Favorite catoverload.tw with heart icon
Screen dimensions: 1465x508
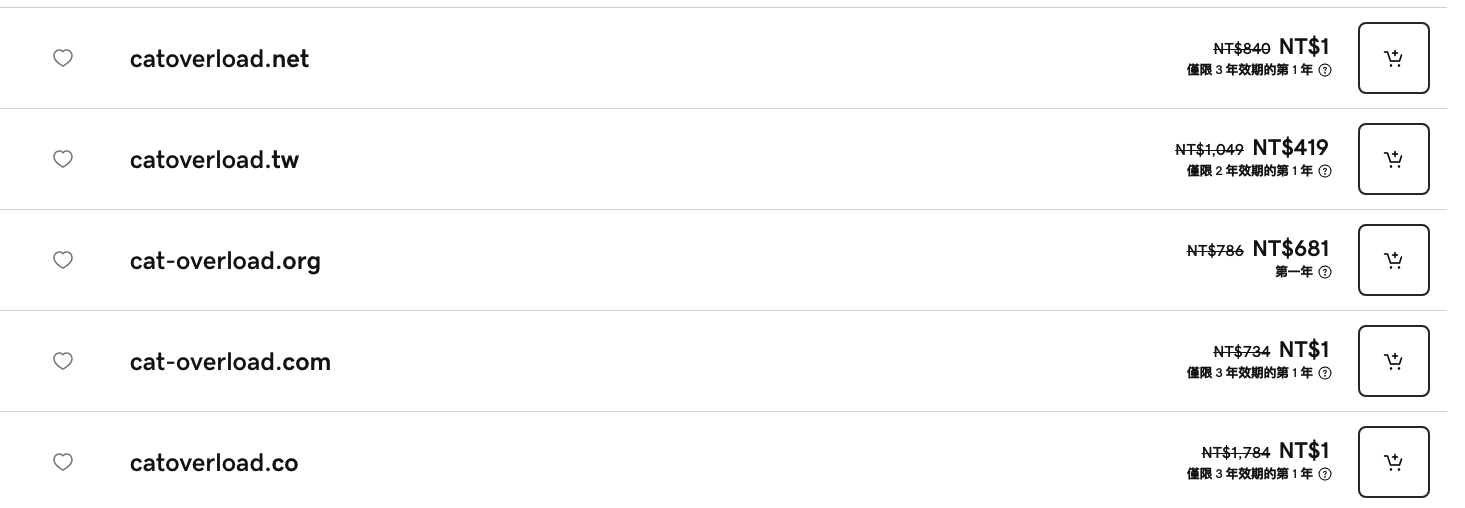coord(62,159)
